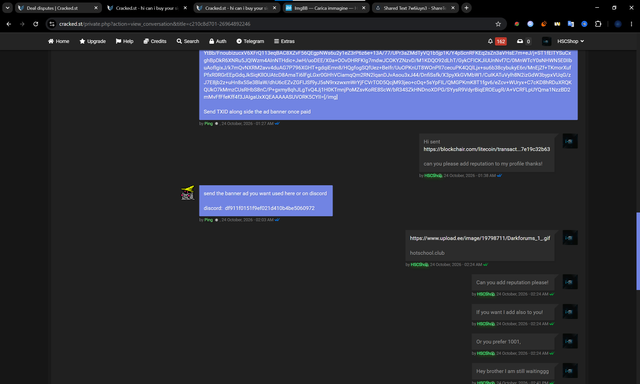Open the Chrome three-dot menu
The height and width of the screenshot is (384, 640).
[x=631, y=24]
